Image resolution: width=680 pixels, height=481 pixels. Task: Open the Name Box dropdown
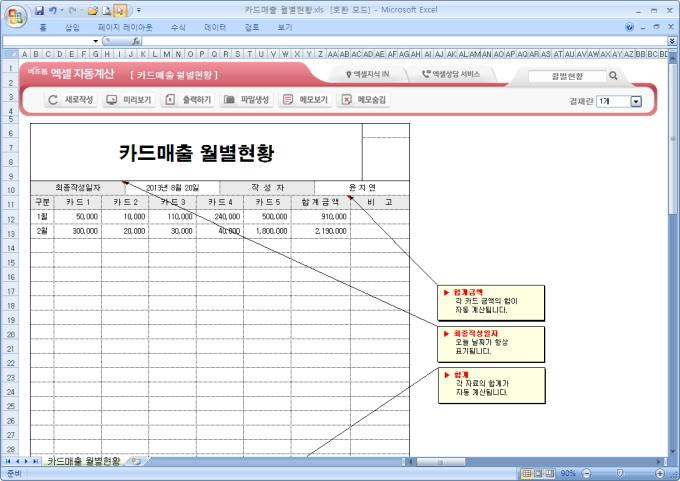coord(95,41)
